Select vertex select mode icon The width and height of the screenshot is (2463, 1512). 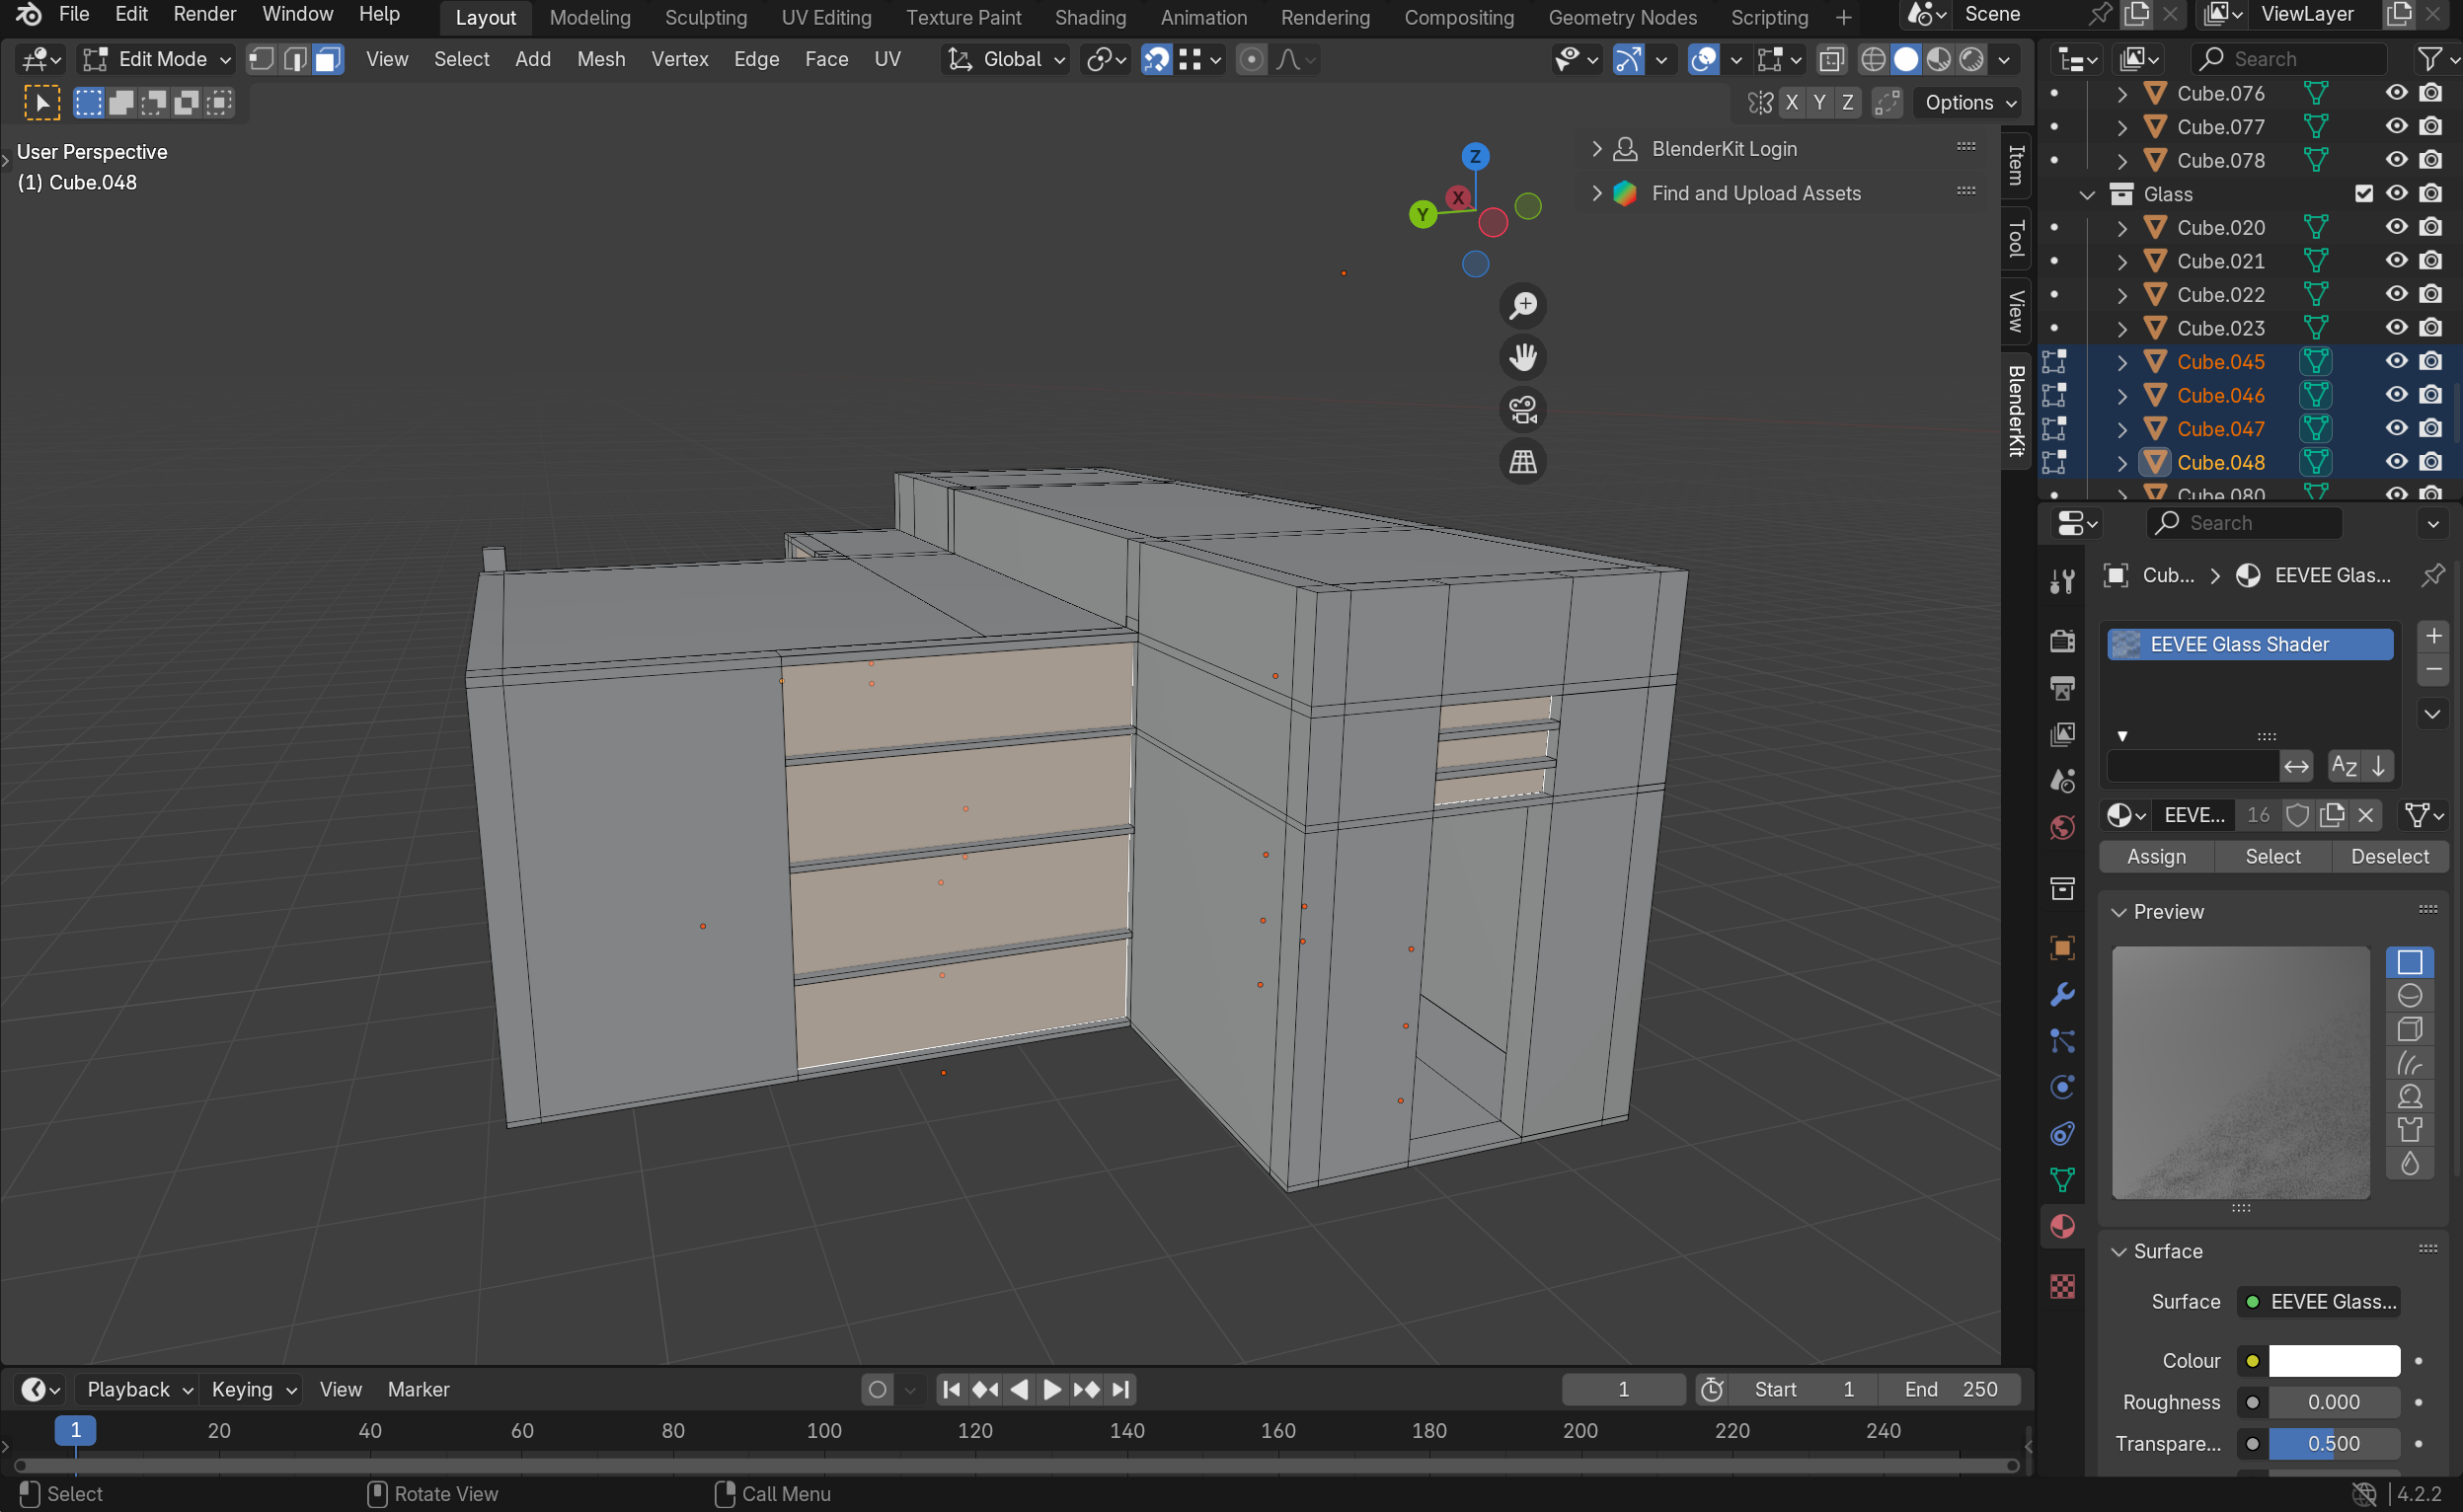point(261,59)
